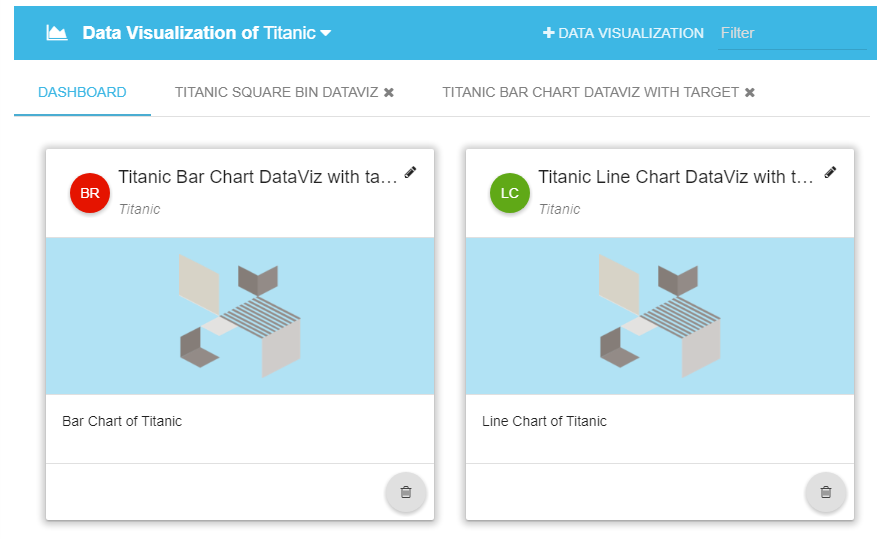Click the Titanic Bar Chart DataViz title
The width and height of the screenshot is (886, 539).
pos(258,177)
